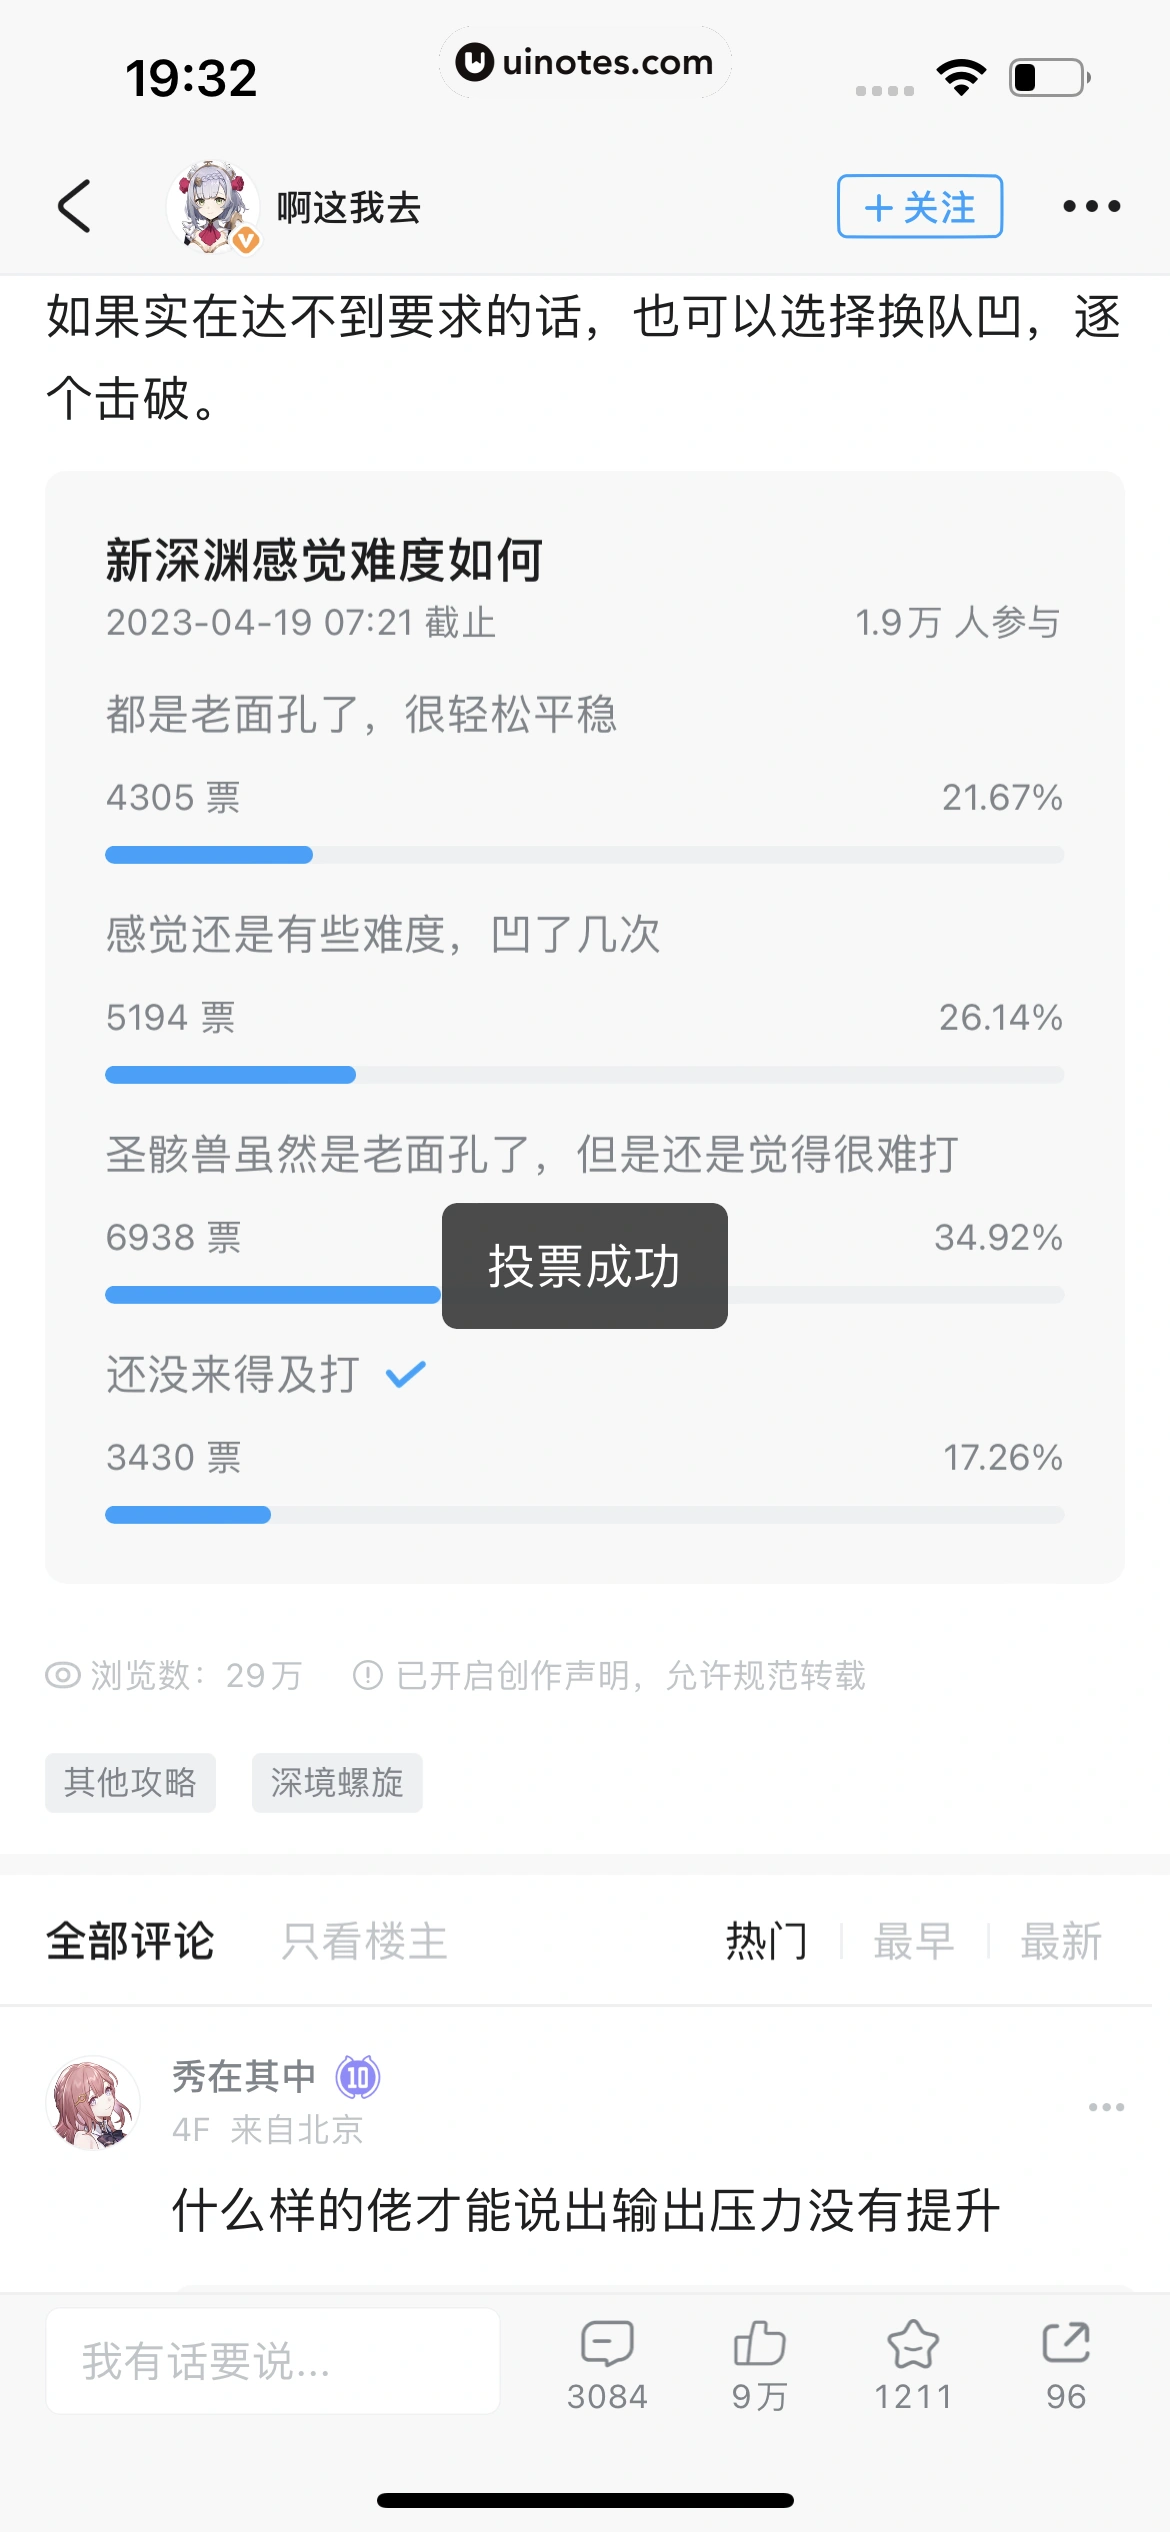This screenshot has height=2532, width=1170.
Task: Open the 深境螺旋 topic tag
Action: click(x=337, y=1782)
